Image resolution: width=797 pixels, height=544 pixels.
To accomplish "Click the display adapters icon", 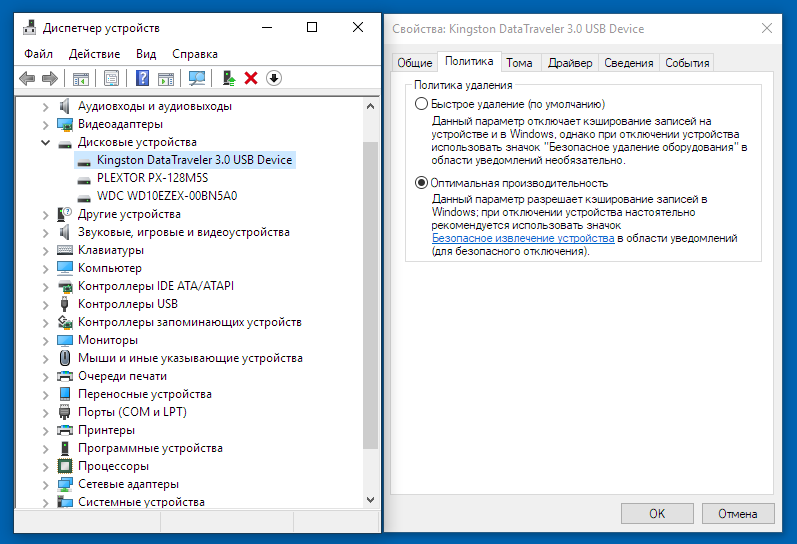I will 65,124.
